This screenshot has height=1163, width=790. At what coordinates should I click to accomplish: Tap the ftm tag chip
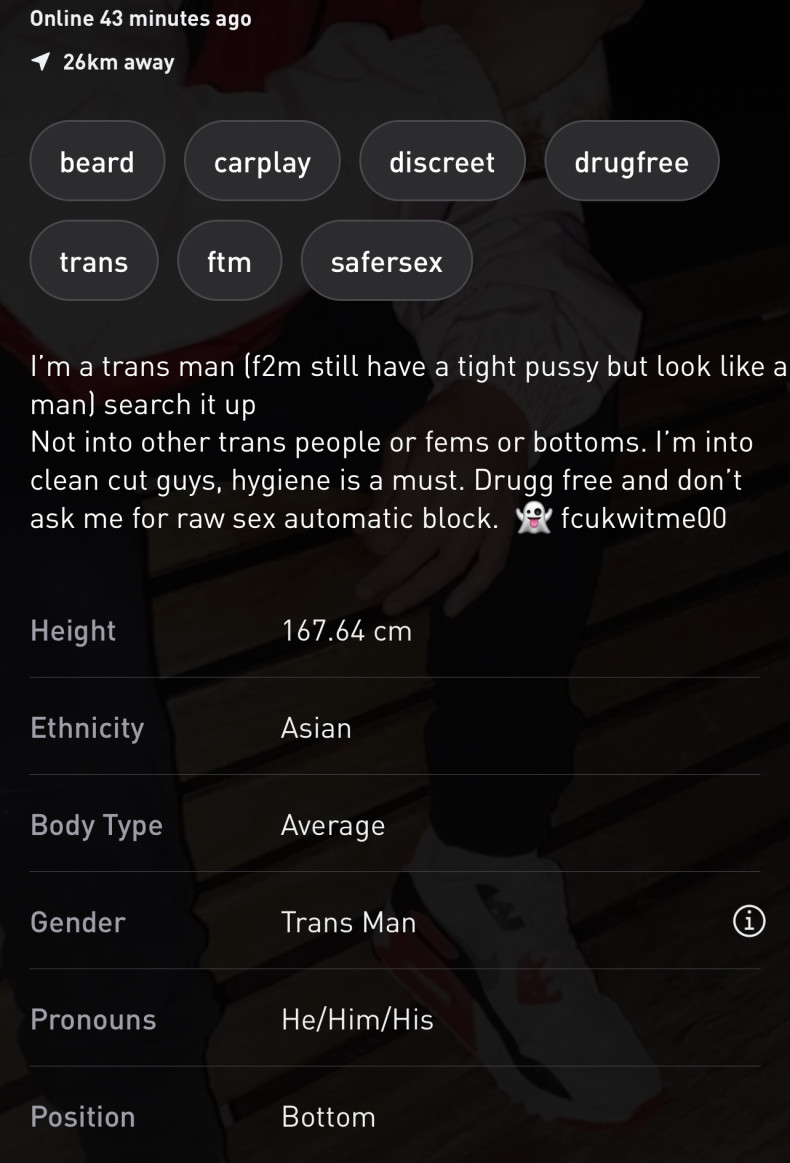[x=229, y=262]
